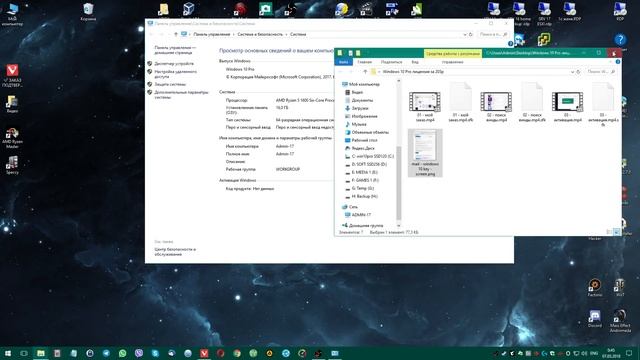Open the Корзина desktop icon

88,11
